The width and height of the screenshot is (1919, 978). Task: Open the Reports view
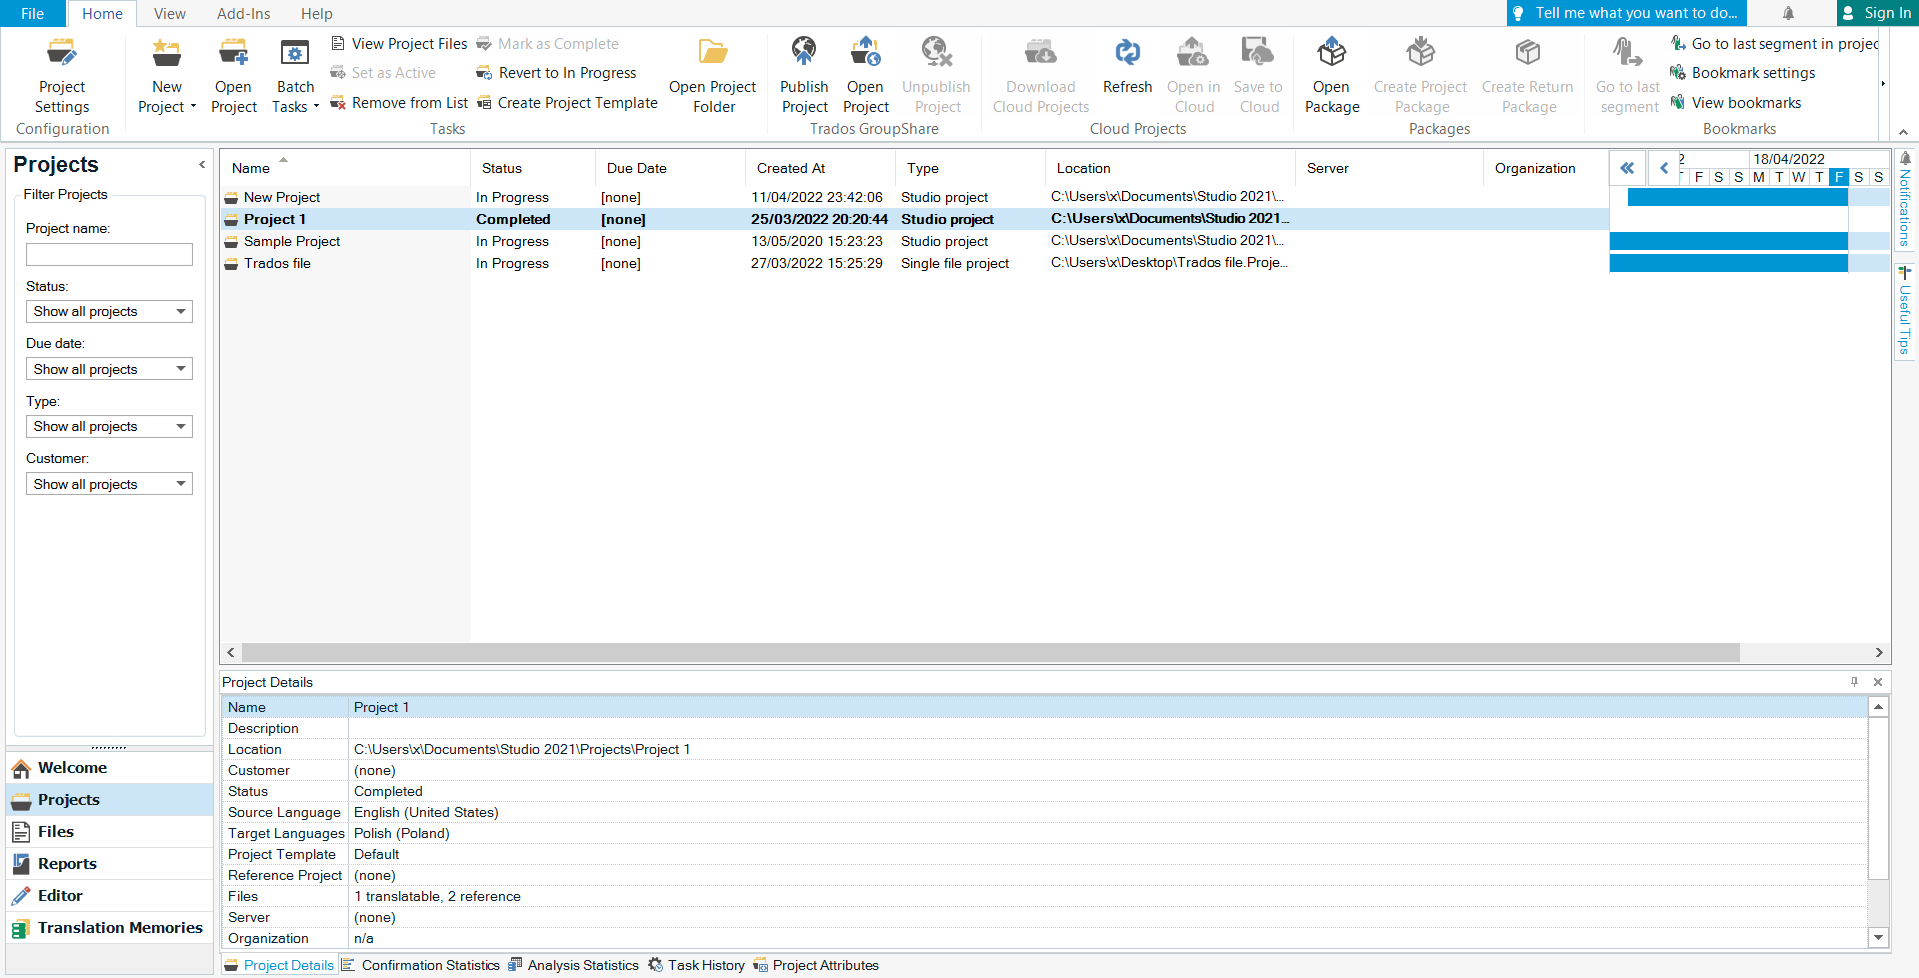109,864
